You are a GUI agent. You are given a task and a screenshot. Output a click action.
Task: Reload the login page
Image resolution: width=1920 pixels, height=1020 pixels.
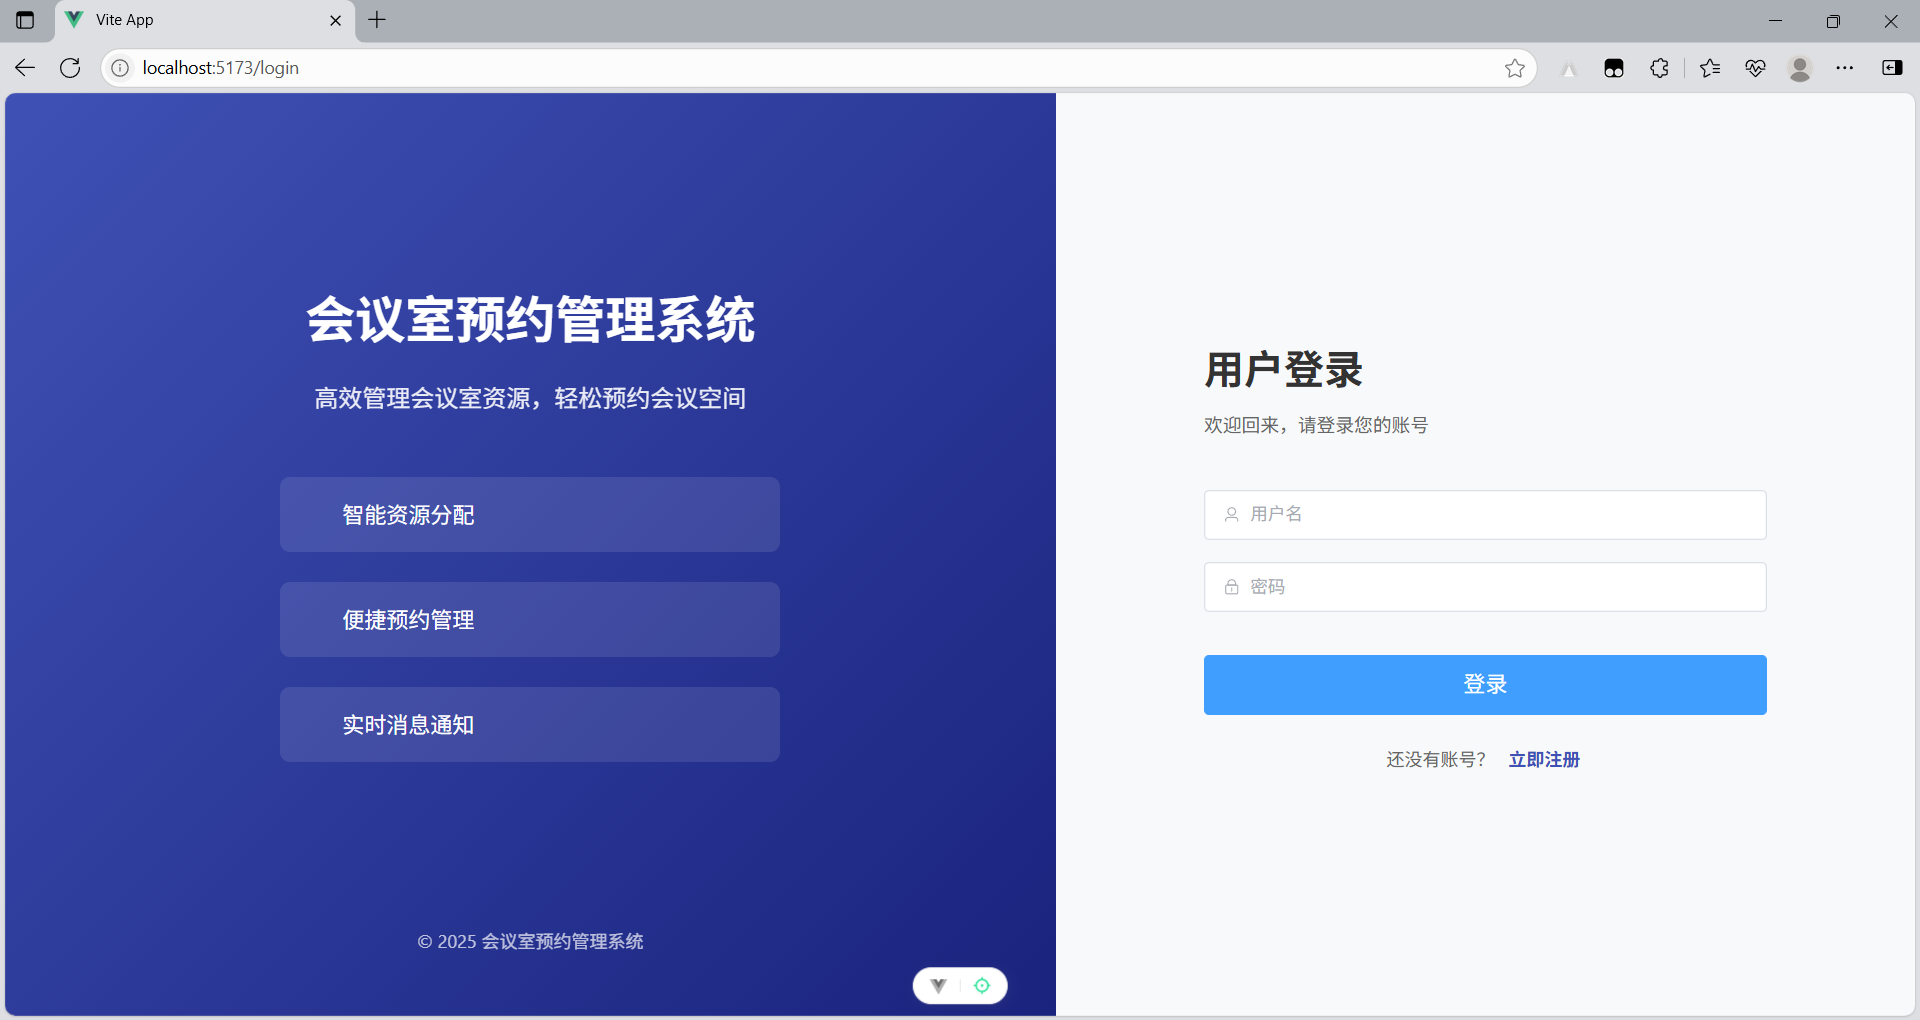(x=69, y=67)
